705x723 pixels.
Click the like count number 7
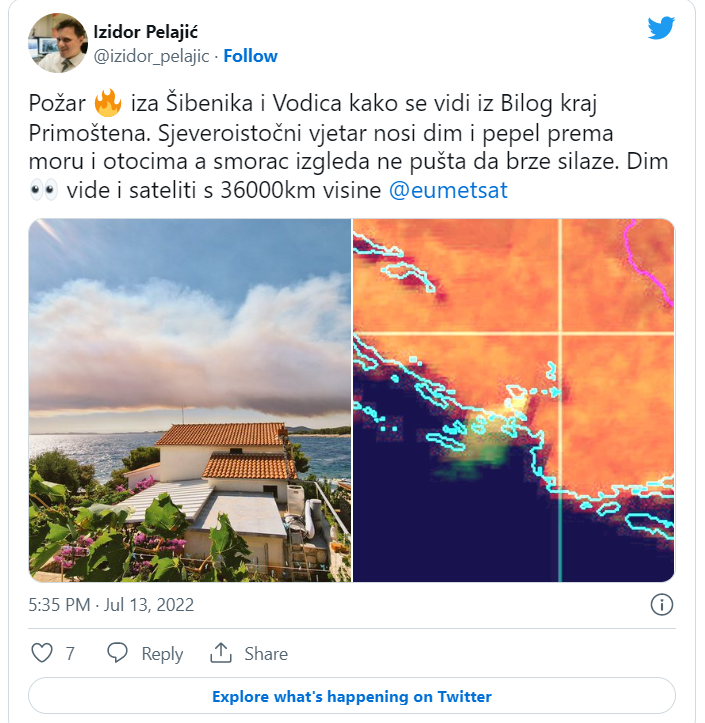(x=70, y=654)
